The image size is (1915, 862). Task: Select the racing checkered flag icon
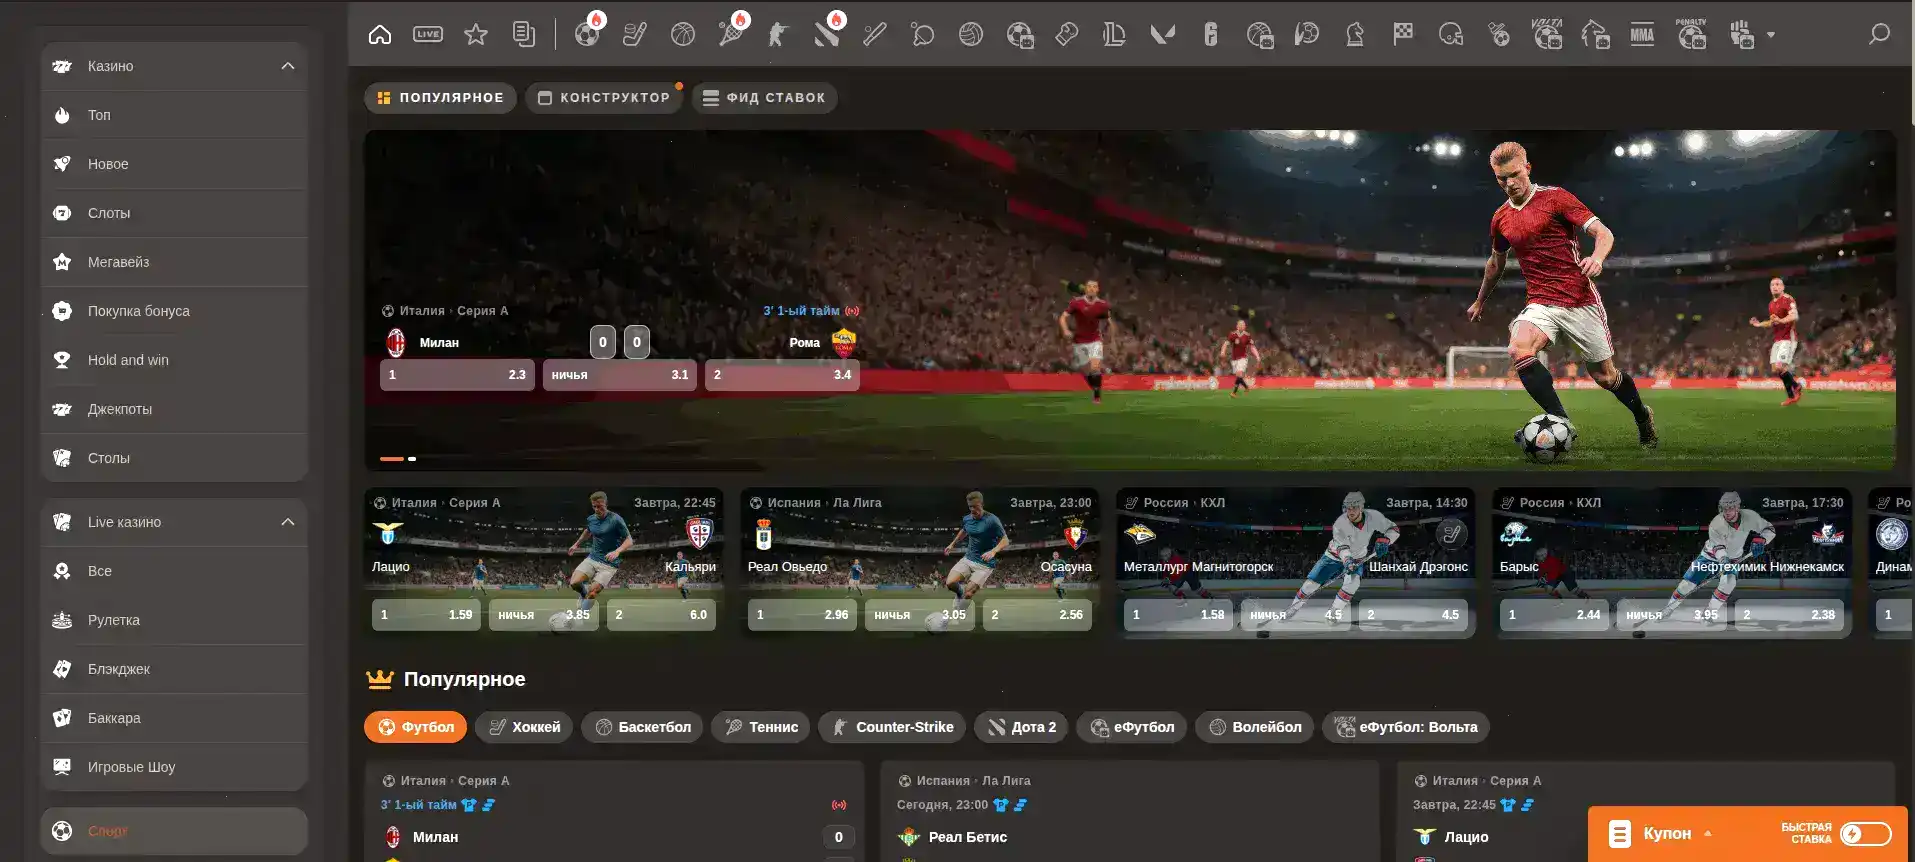[x=1403, y=35]
